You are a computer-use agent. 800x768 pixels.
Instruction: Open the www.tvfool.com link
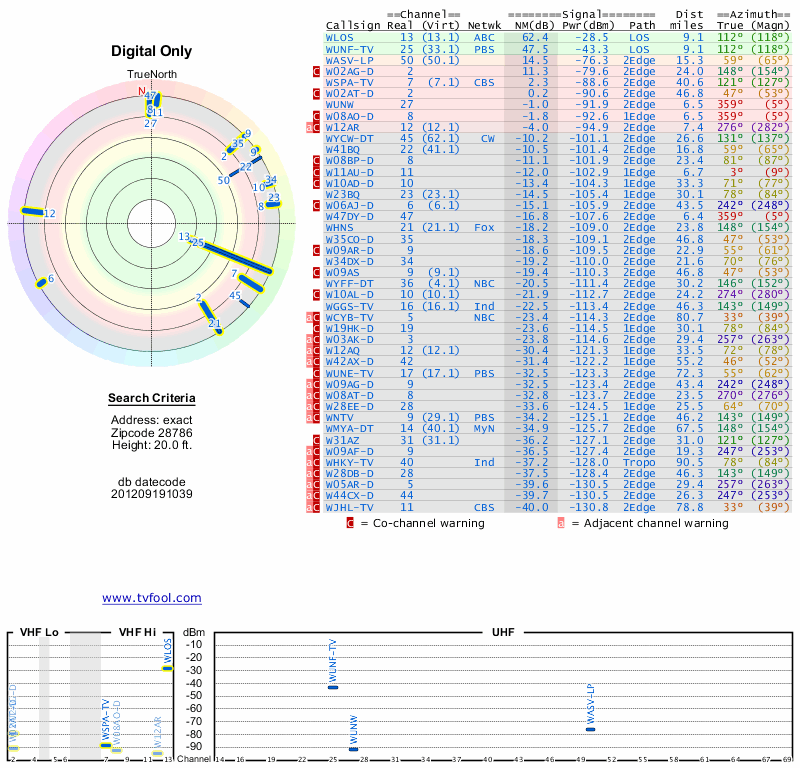(151, 598)
